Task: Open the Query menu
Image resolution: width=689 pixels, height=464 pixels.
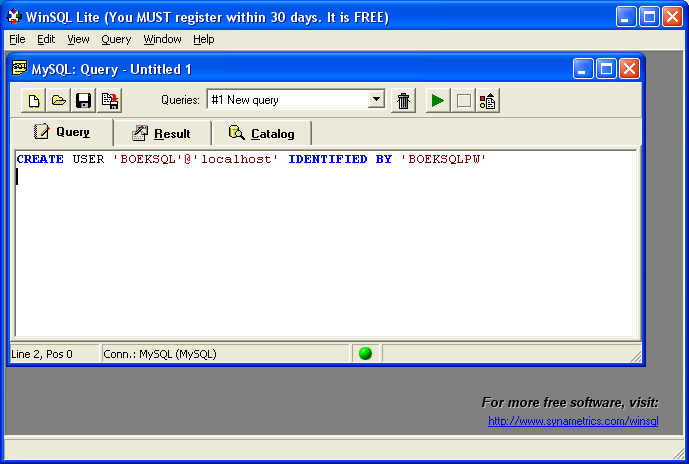Action: pos(116,39)
